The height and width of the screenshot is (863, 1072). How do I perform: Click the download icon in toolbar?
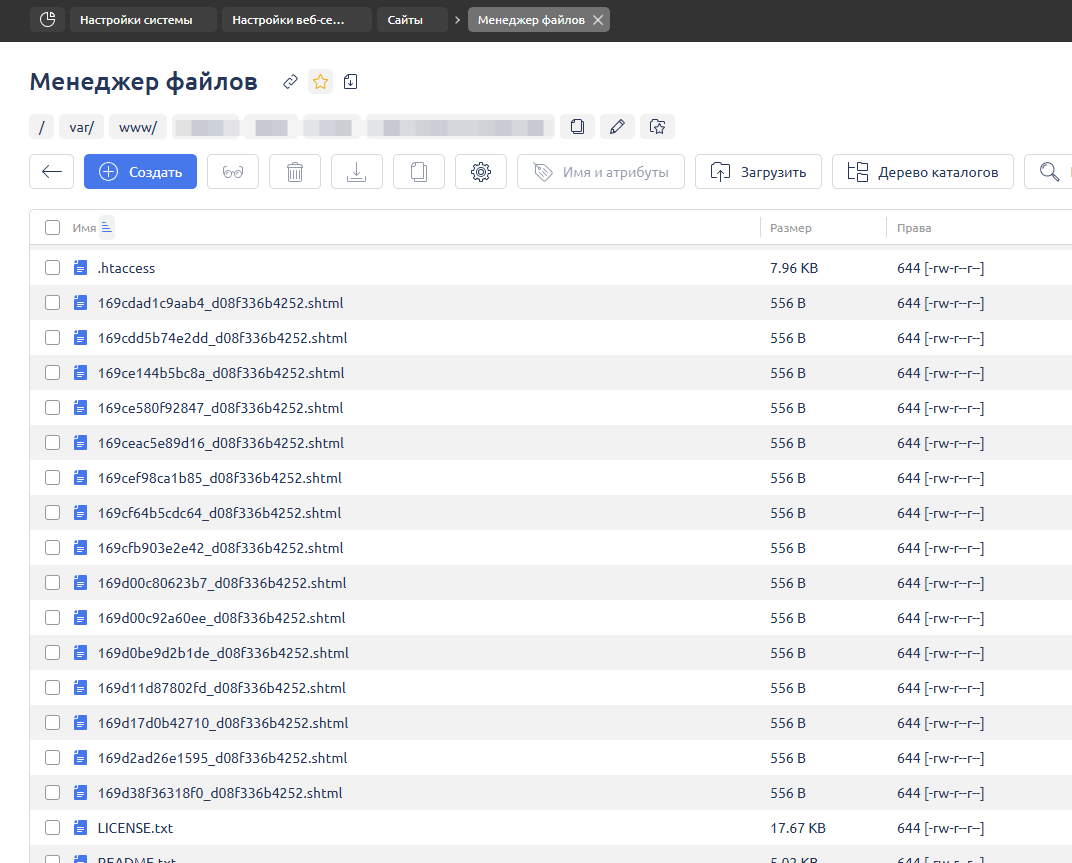pos(357,172)
